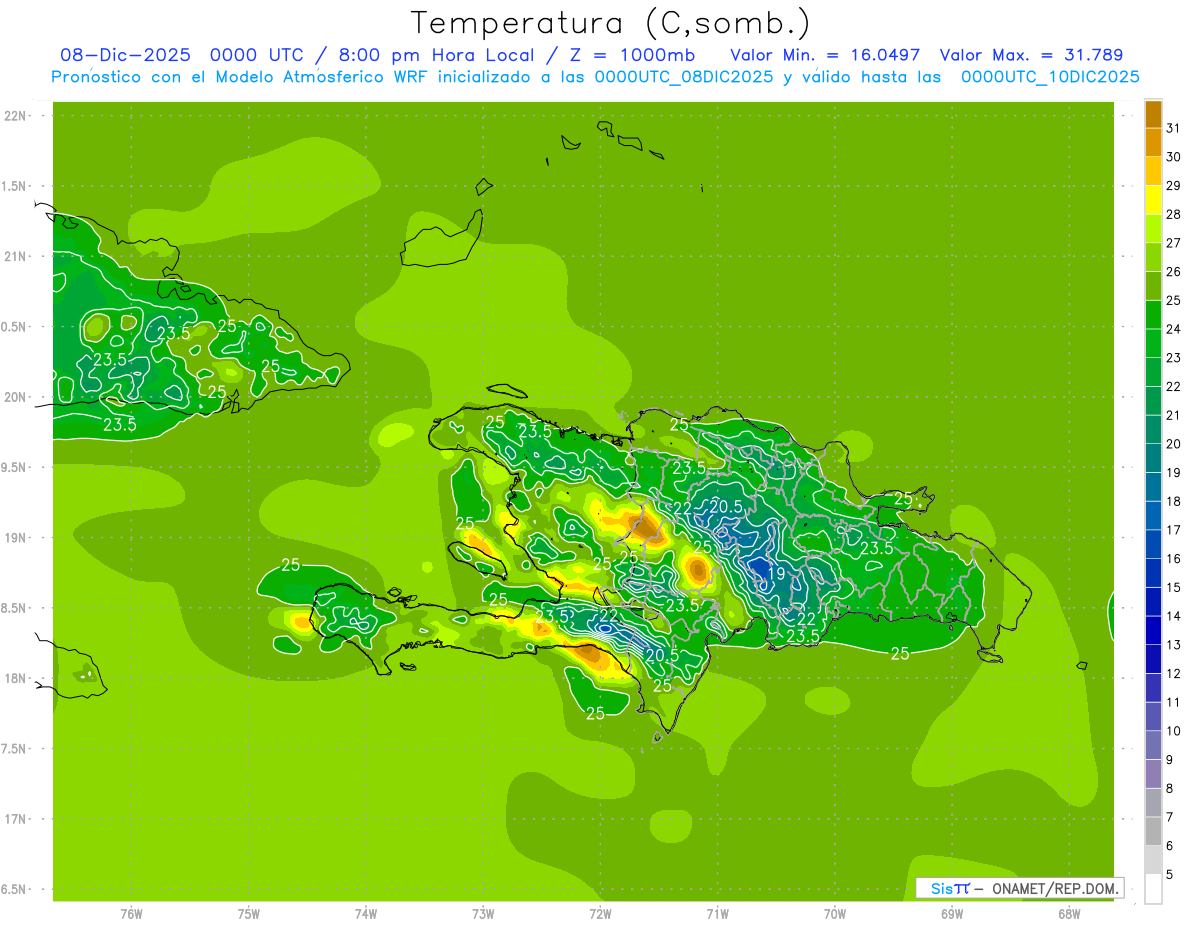Click the "0.5N" latitude axis label
Image resolution: width=1200 pixels, height=927 pixels.
coord(14,327)
